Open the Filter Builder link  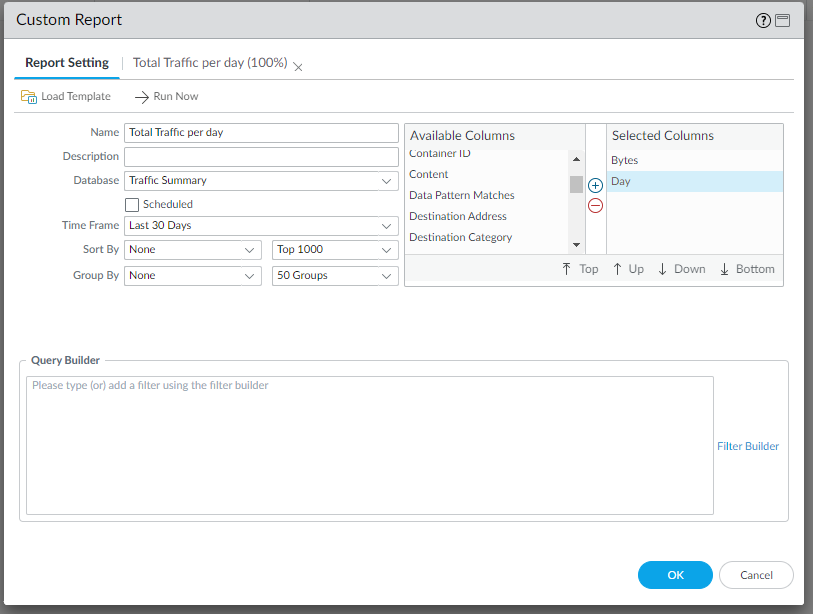pos(747,446)
